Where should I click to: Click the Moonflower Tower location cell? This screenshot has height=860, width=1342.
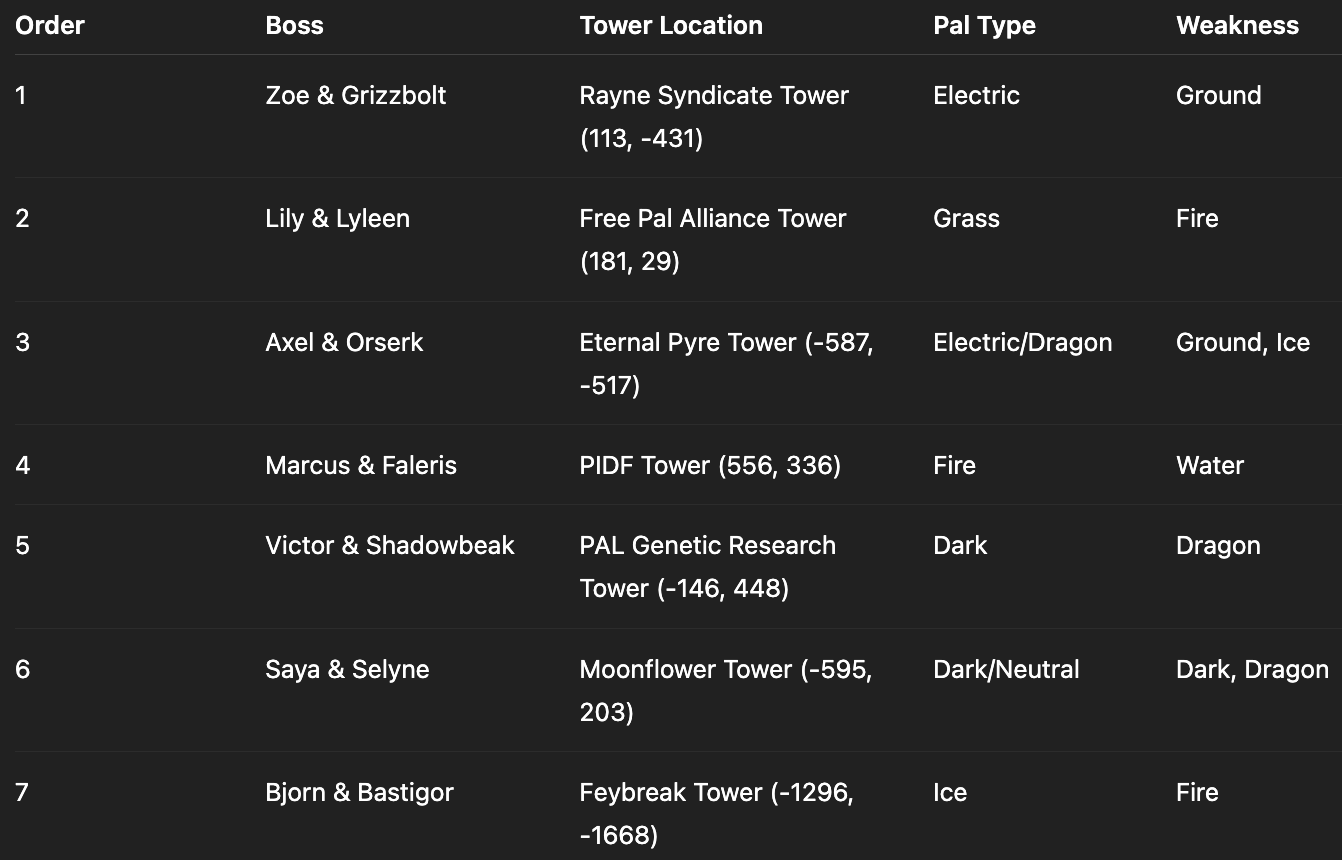coord(725,670)
